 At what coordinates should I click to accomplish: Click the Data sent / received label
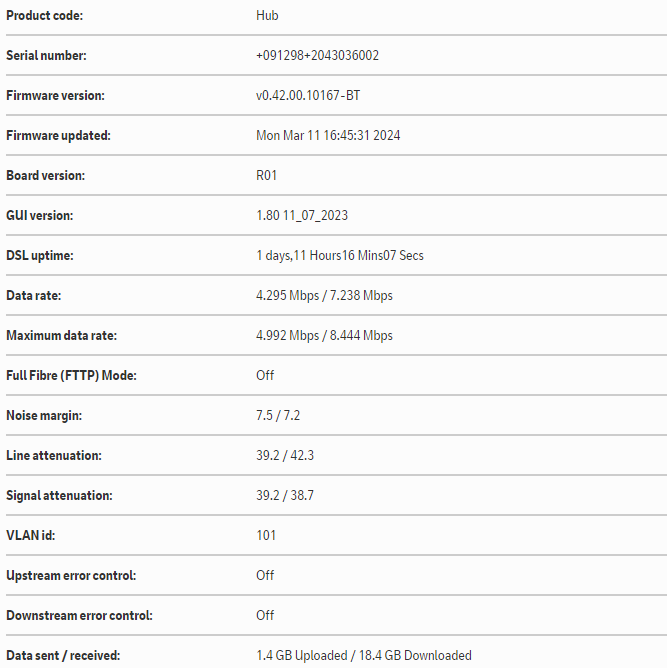click(63, 656)
